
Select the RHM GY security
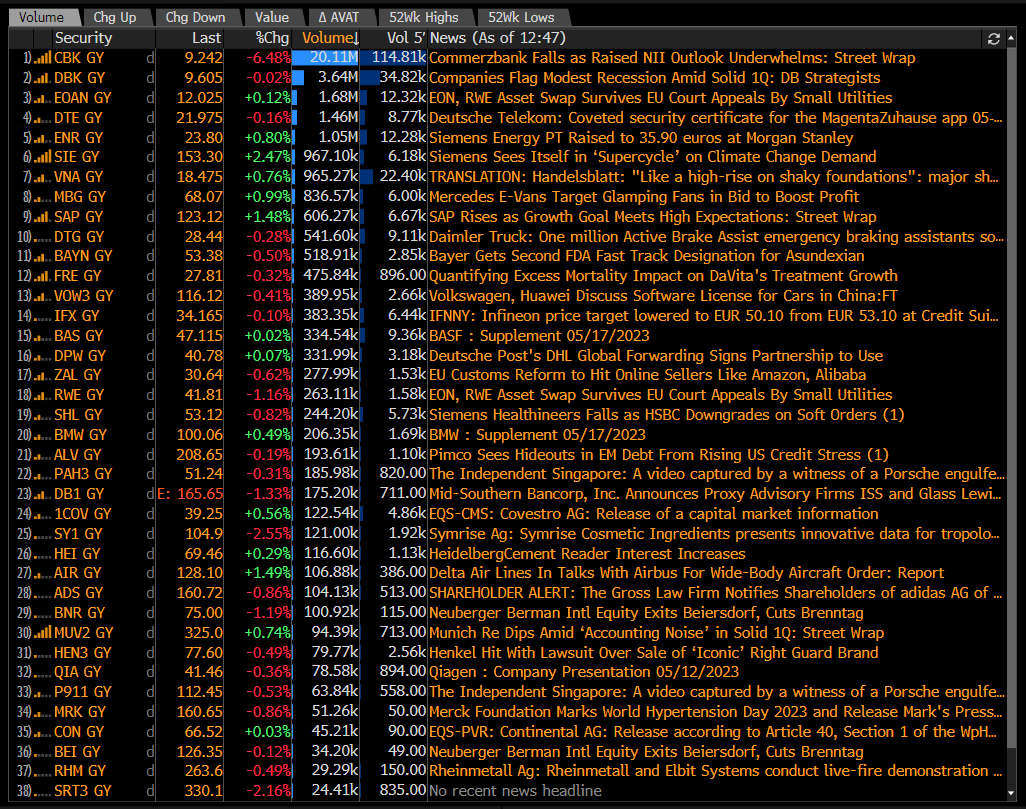point(80,771)
